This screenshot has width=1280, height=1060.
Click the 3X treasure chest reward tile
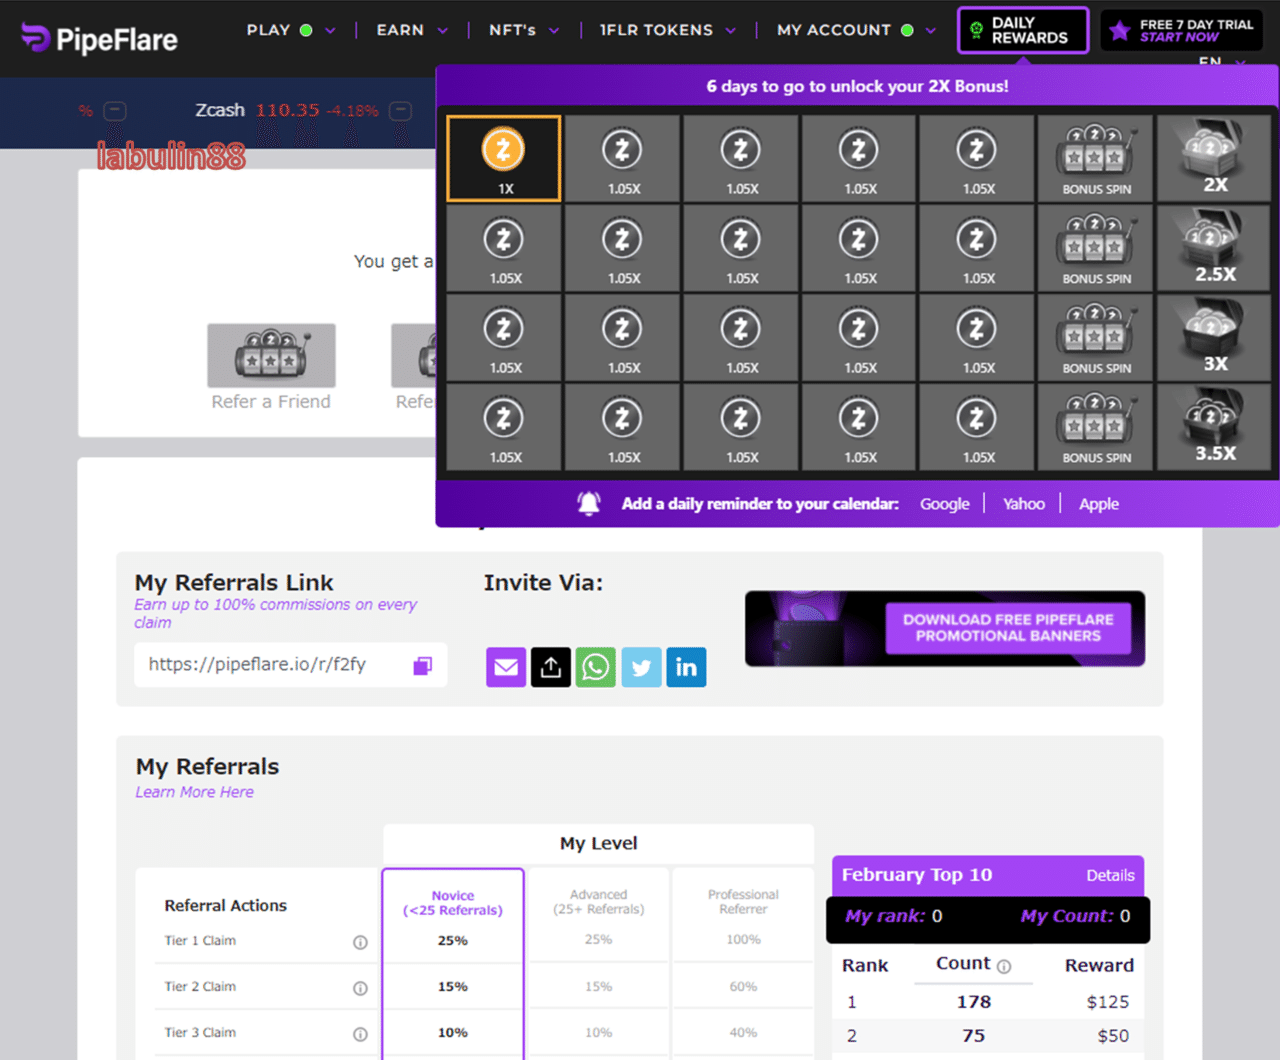pyautogui.click(x=1214, y=337)
